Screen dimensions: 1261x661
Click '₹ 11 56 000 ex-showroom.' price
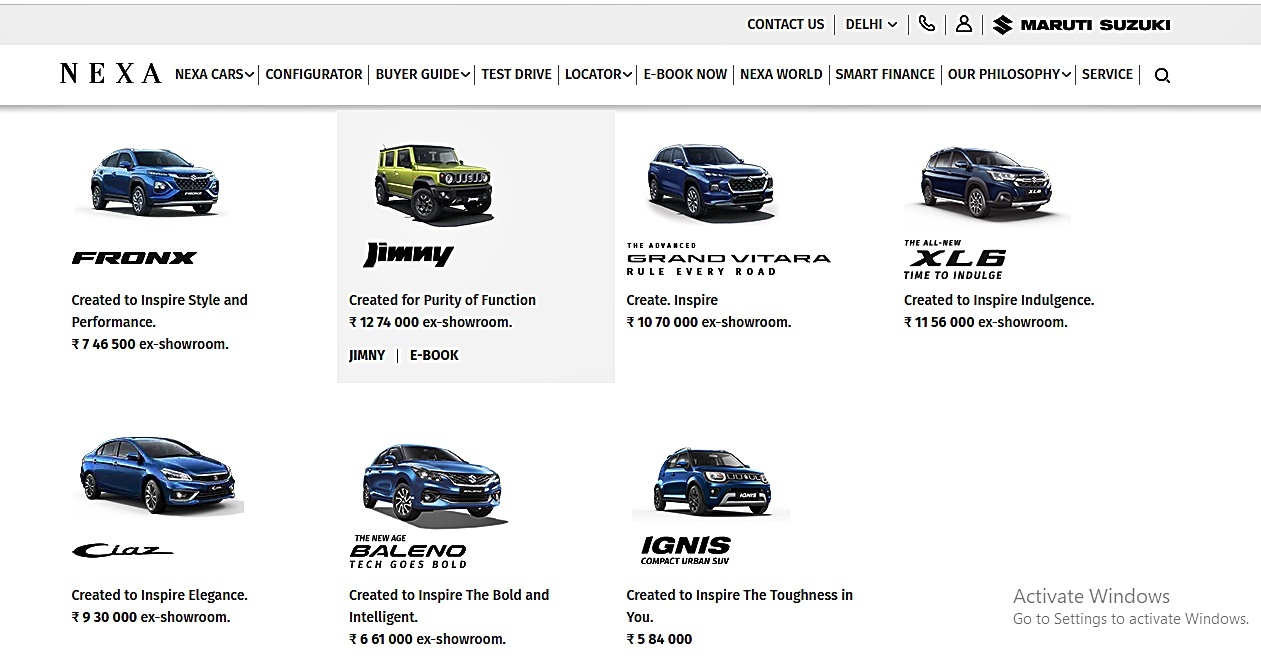click(986, 322)
